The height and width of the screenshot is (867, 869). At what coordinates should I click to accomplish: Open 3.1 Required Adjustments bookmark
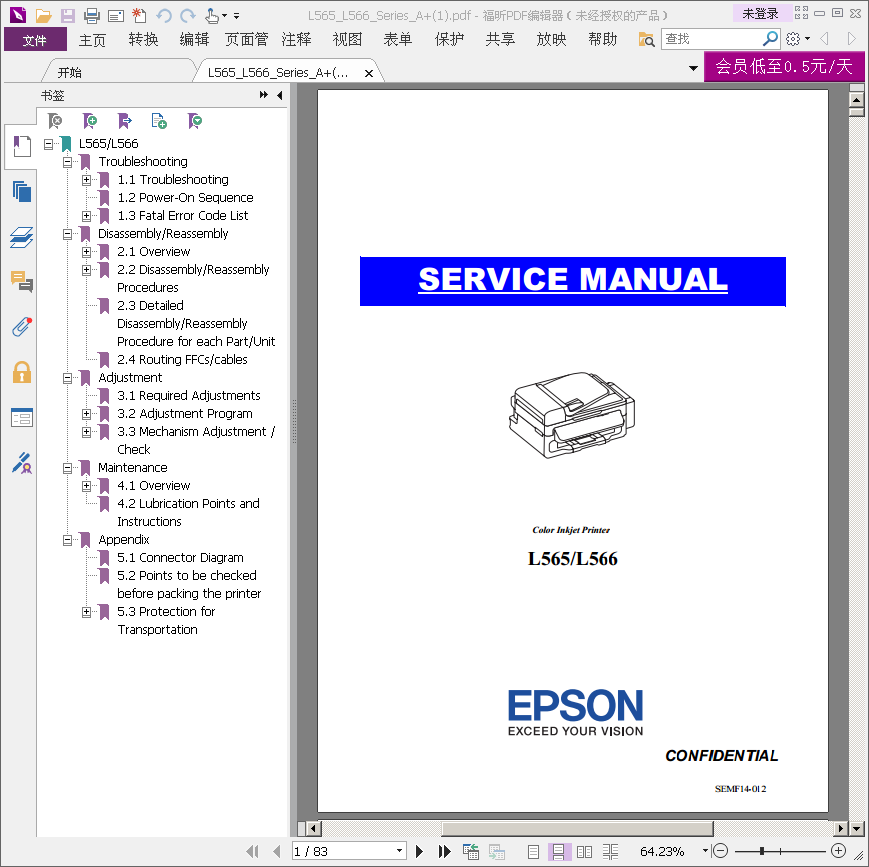188,396
